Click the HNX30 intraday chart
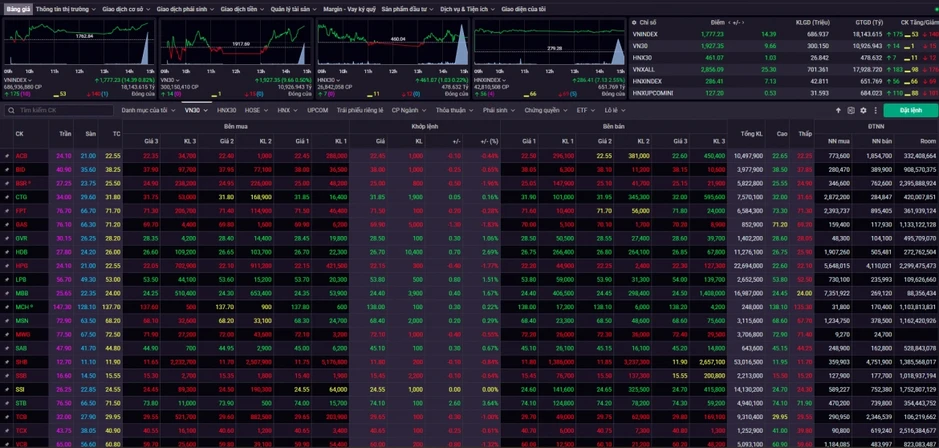This screenshot has width=939, height=448. [392, 41]
